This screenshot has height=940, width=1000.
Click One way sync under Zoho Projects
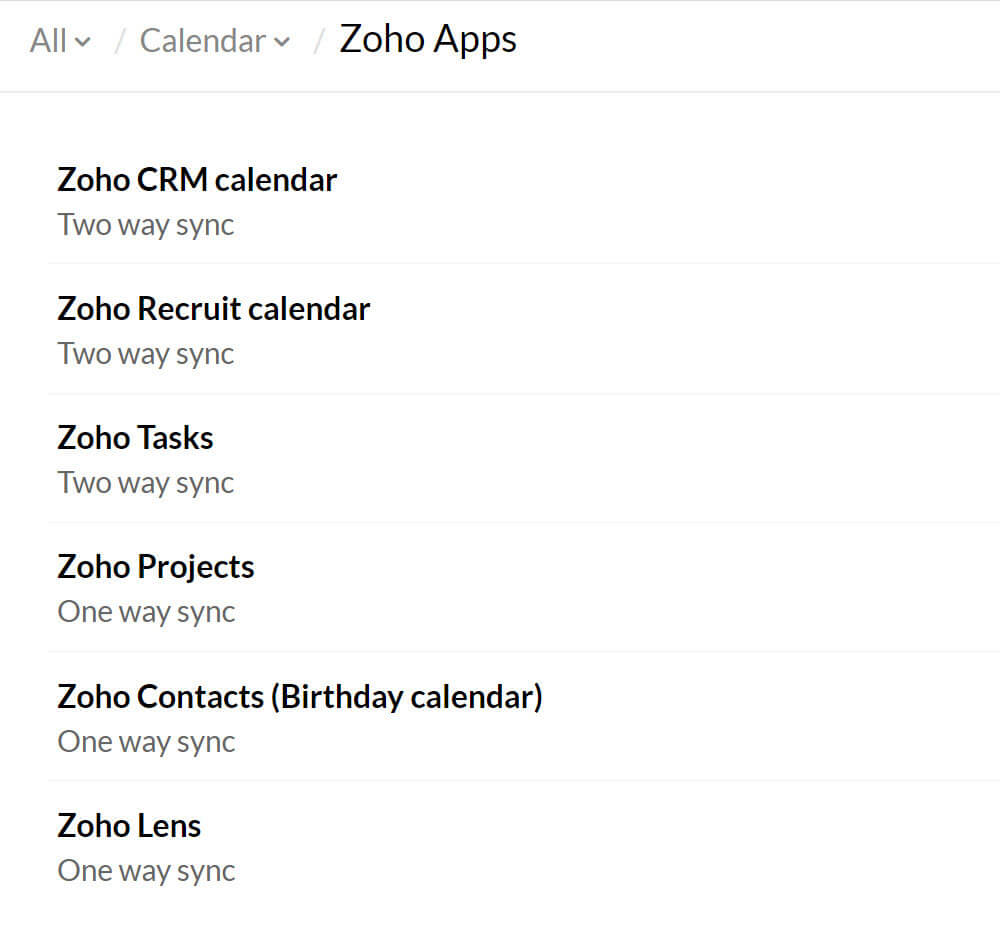[x=146, y=612]
